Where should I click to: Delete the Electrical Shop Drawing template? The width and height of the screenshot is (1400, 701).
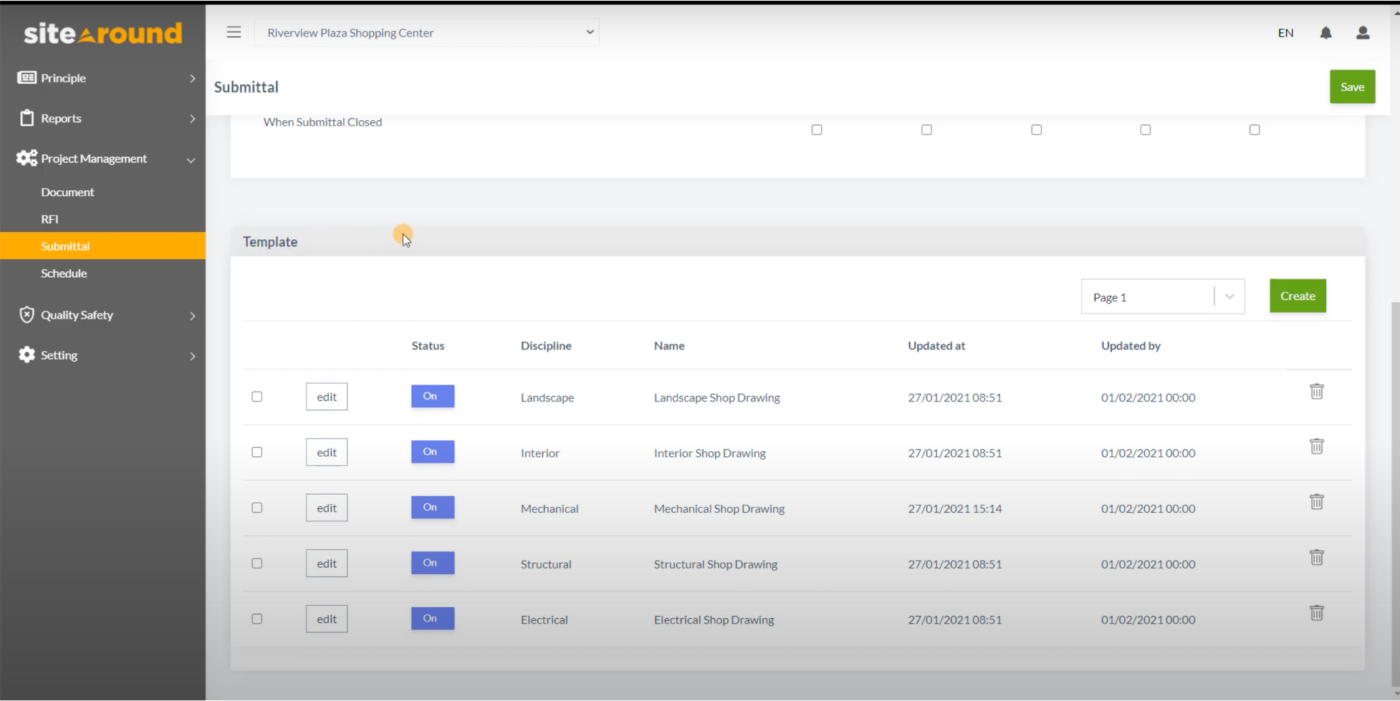tap(1317, 613)
